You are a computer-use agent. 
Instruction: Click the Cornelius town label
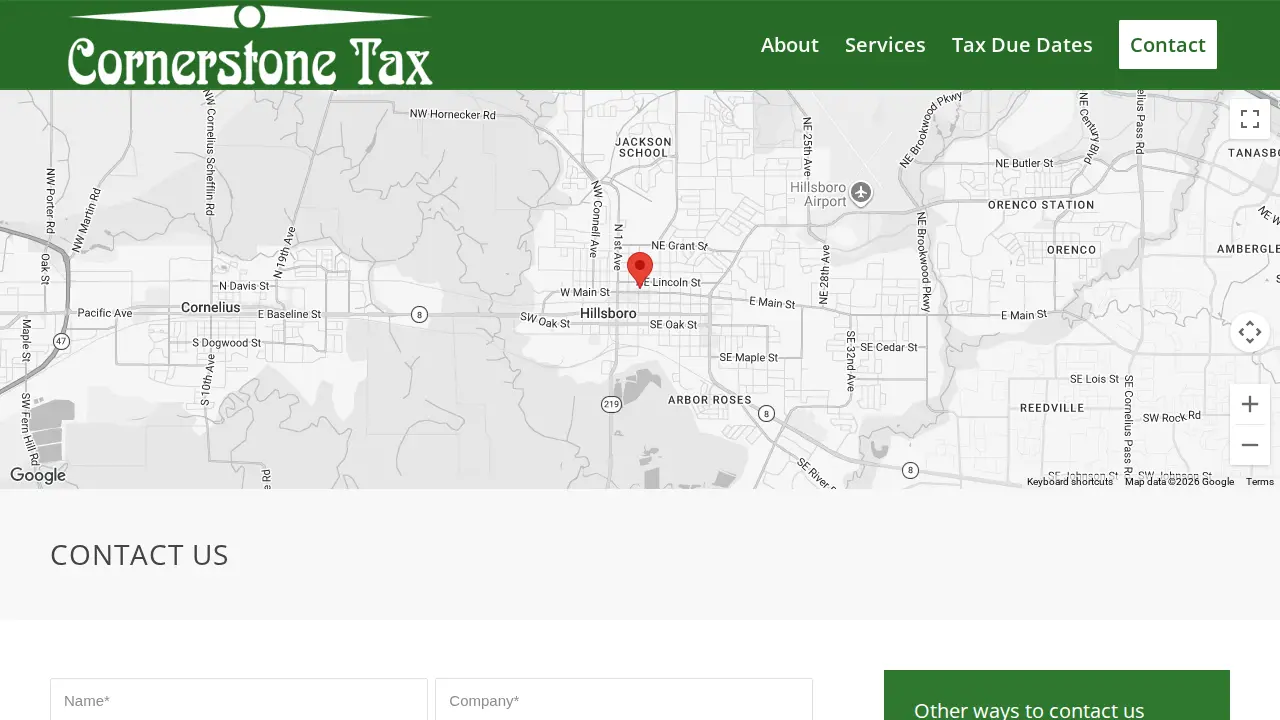point(211,308)
